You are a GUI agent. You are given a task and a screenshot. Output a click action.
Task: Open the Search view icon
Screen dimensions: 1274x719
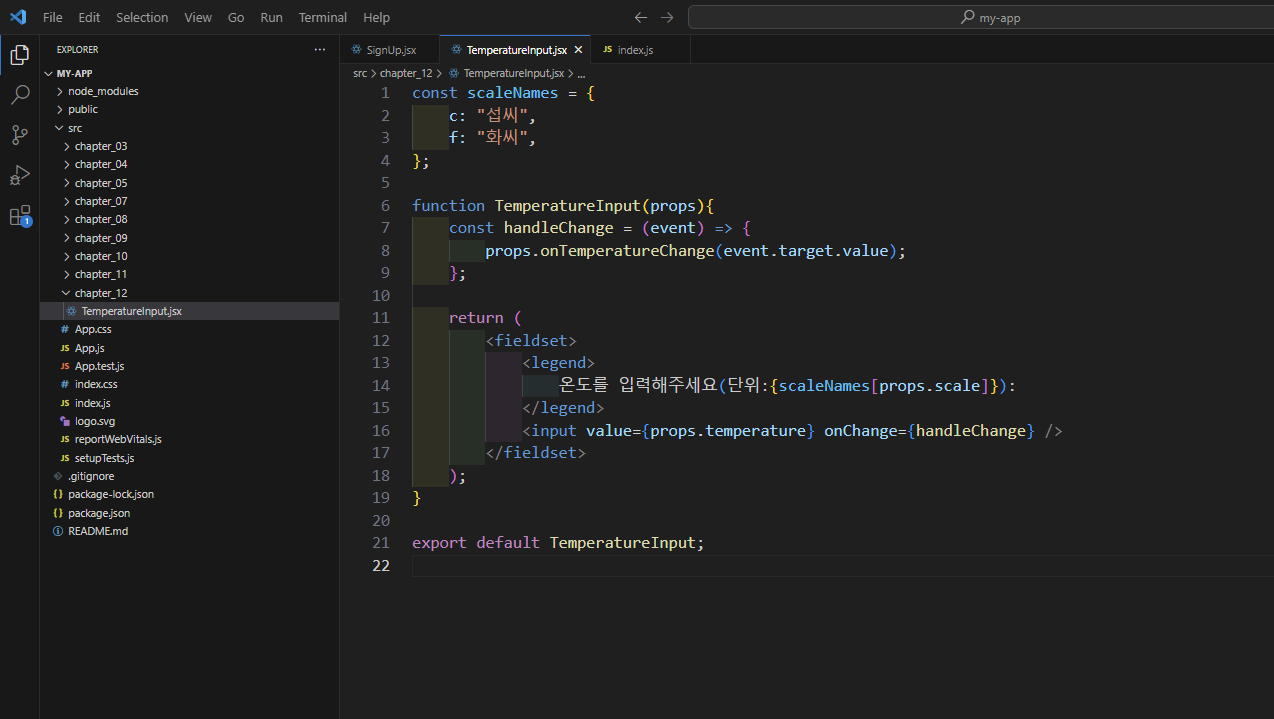pyautogui.click(x=19, y=95)
